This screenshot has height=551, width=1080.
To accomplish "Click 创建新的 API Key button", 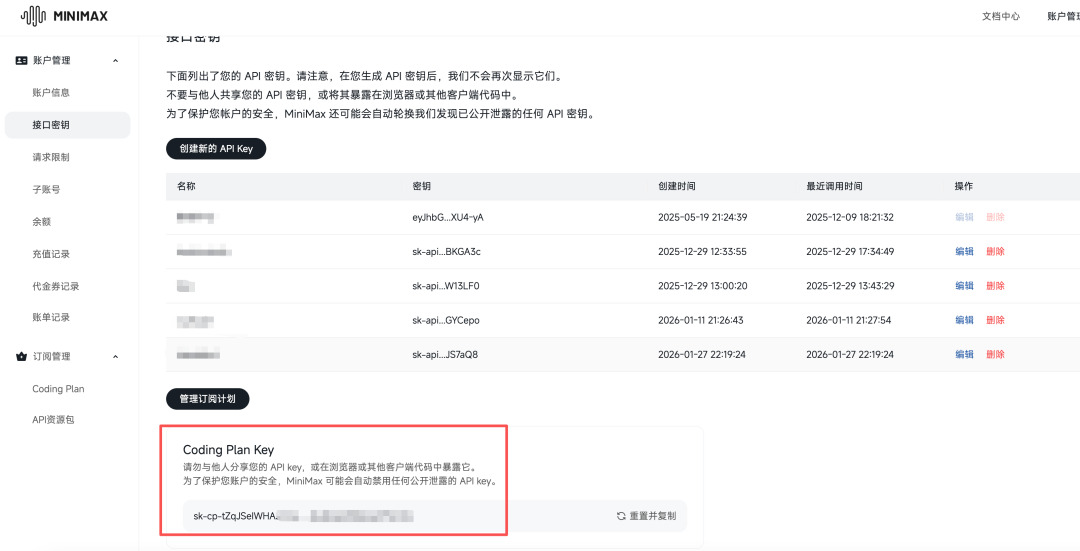I will tap(216, 148).
